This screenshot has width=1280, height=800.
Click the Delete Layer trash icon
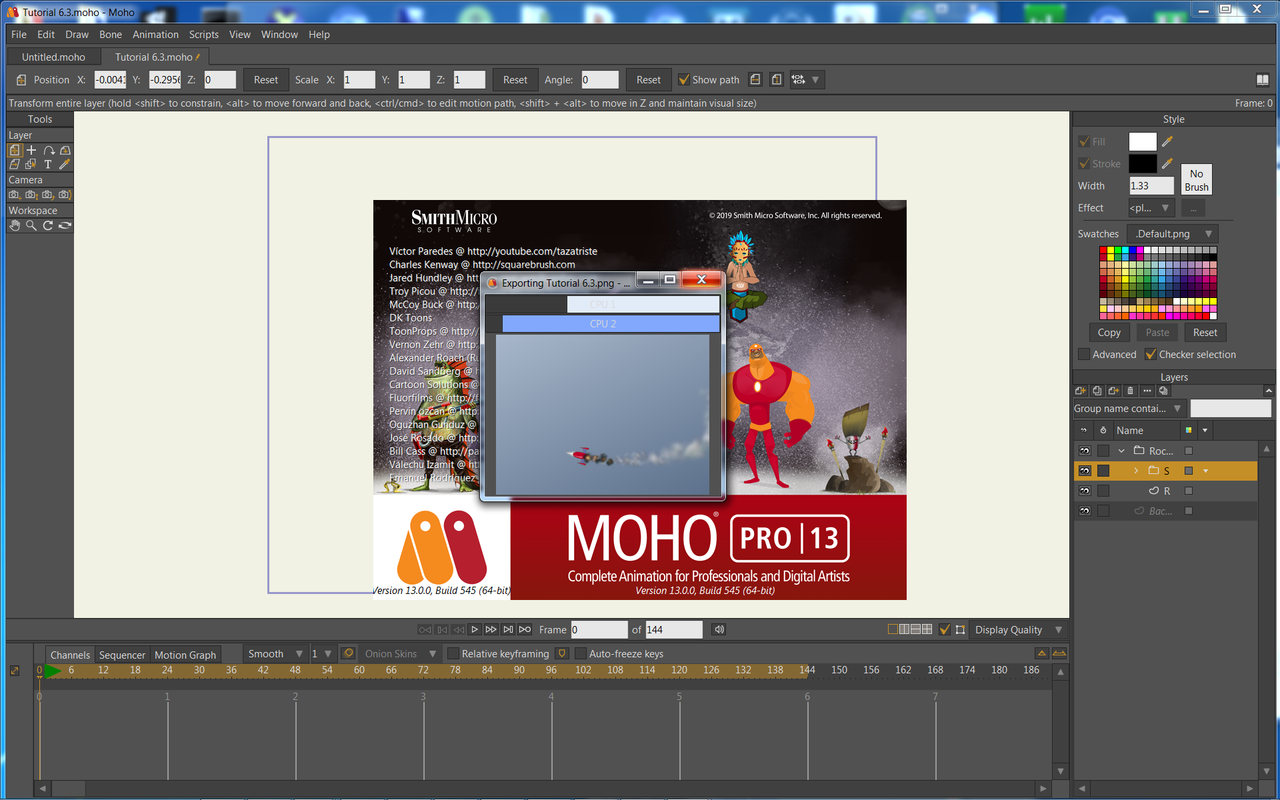click(1130, 390)
